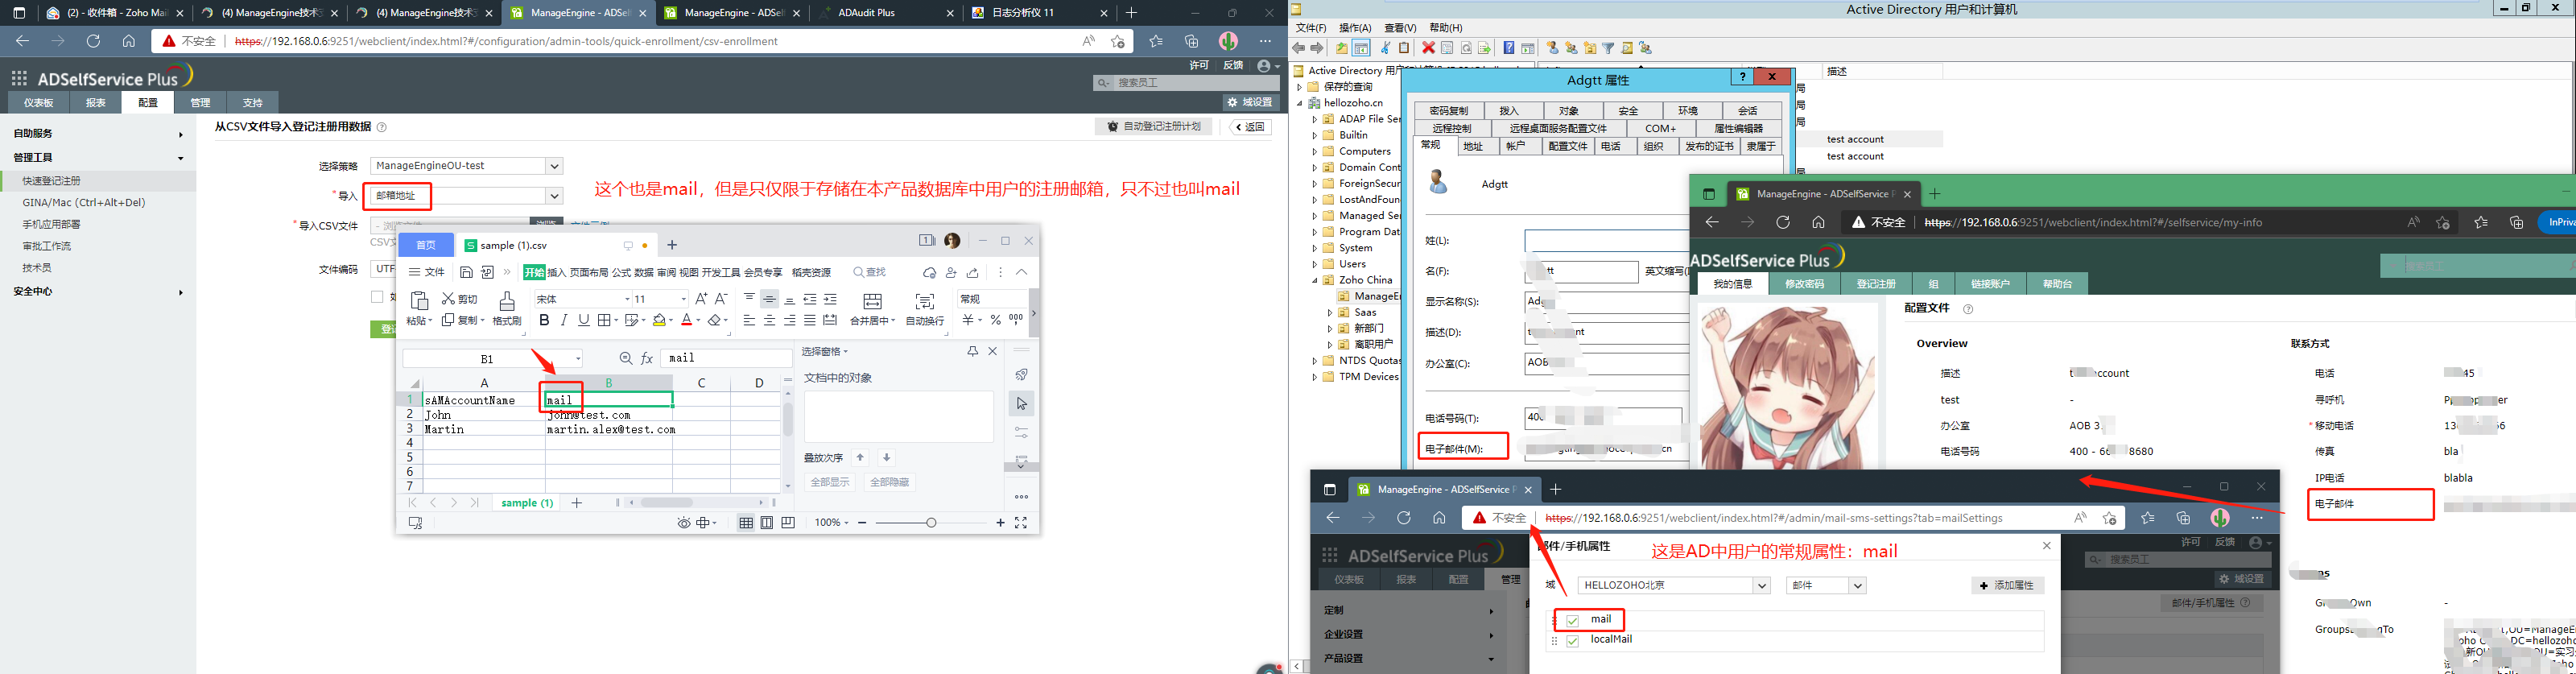Click fullscreen icon in WPS status bar

(x=1021, y=523)
